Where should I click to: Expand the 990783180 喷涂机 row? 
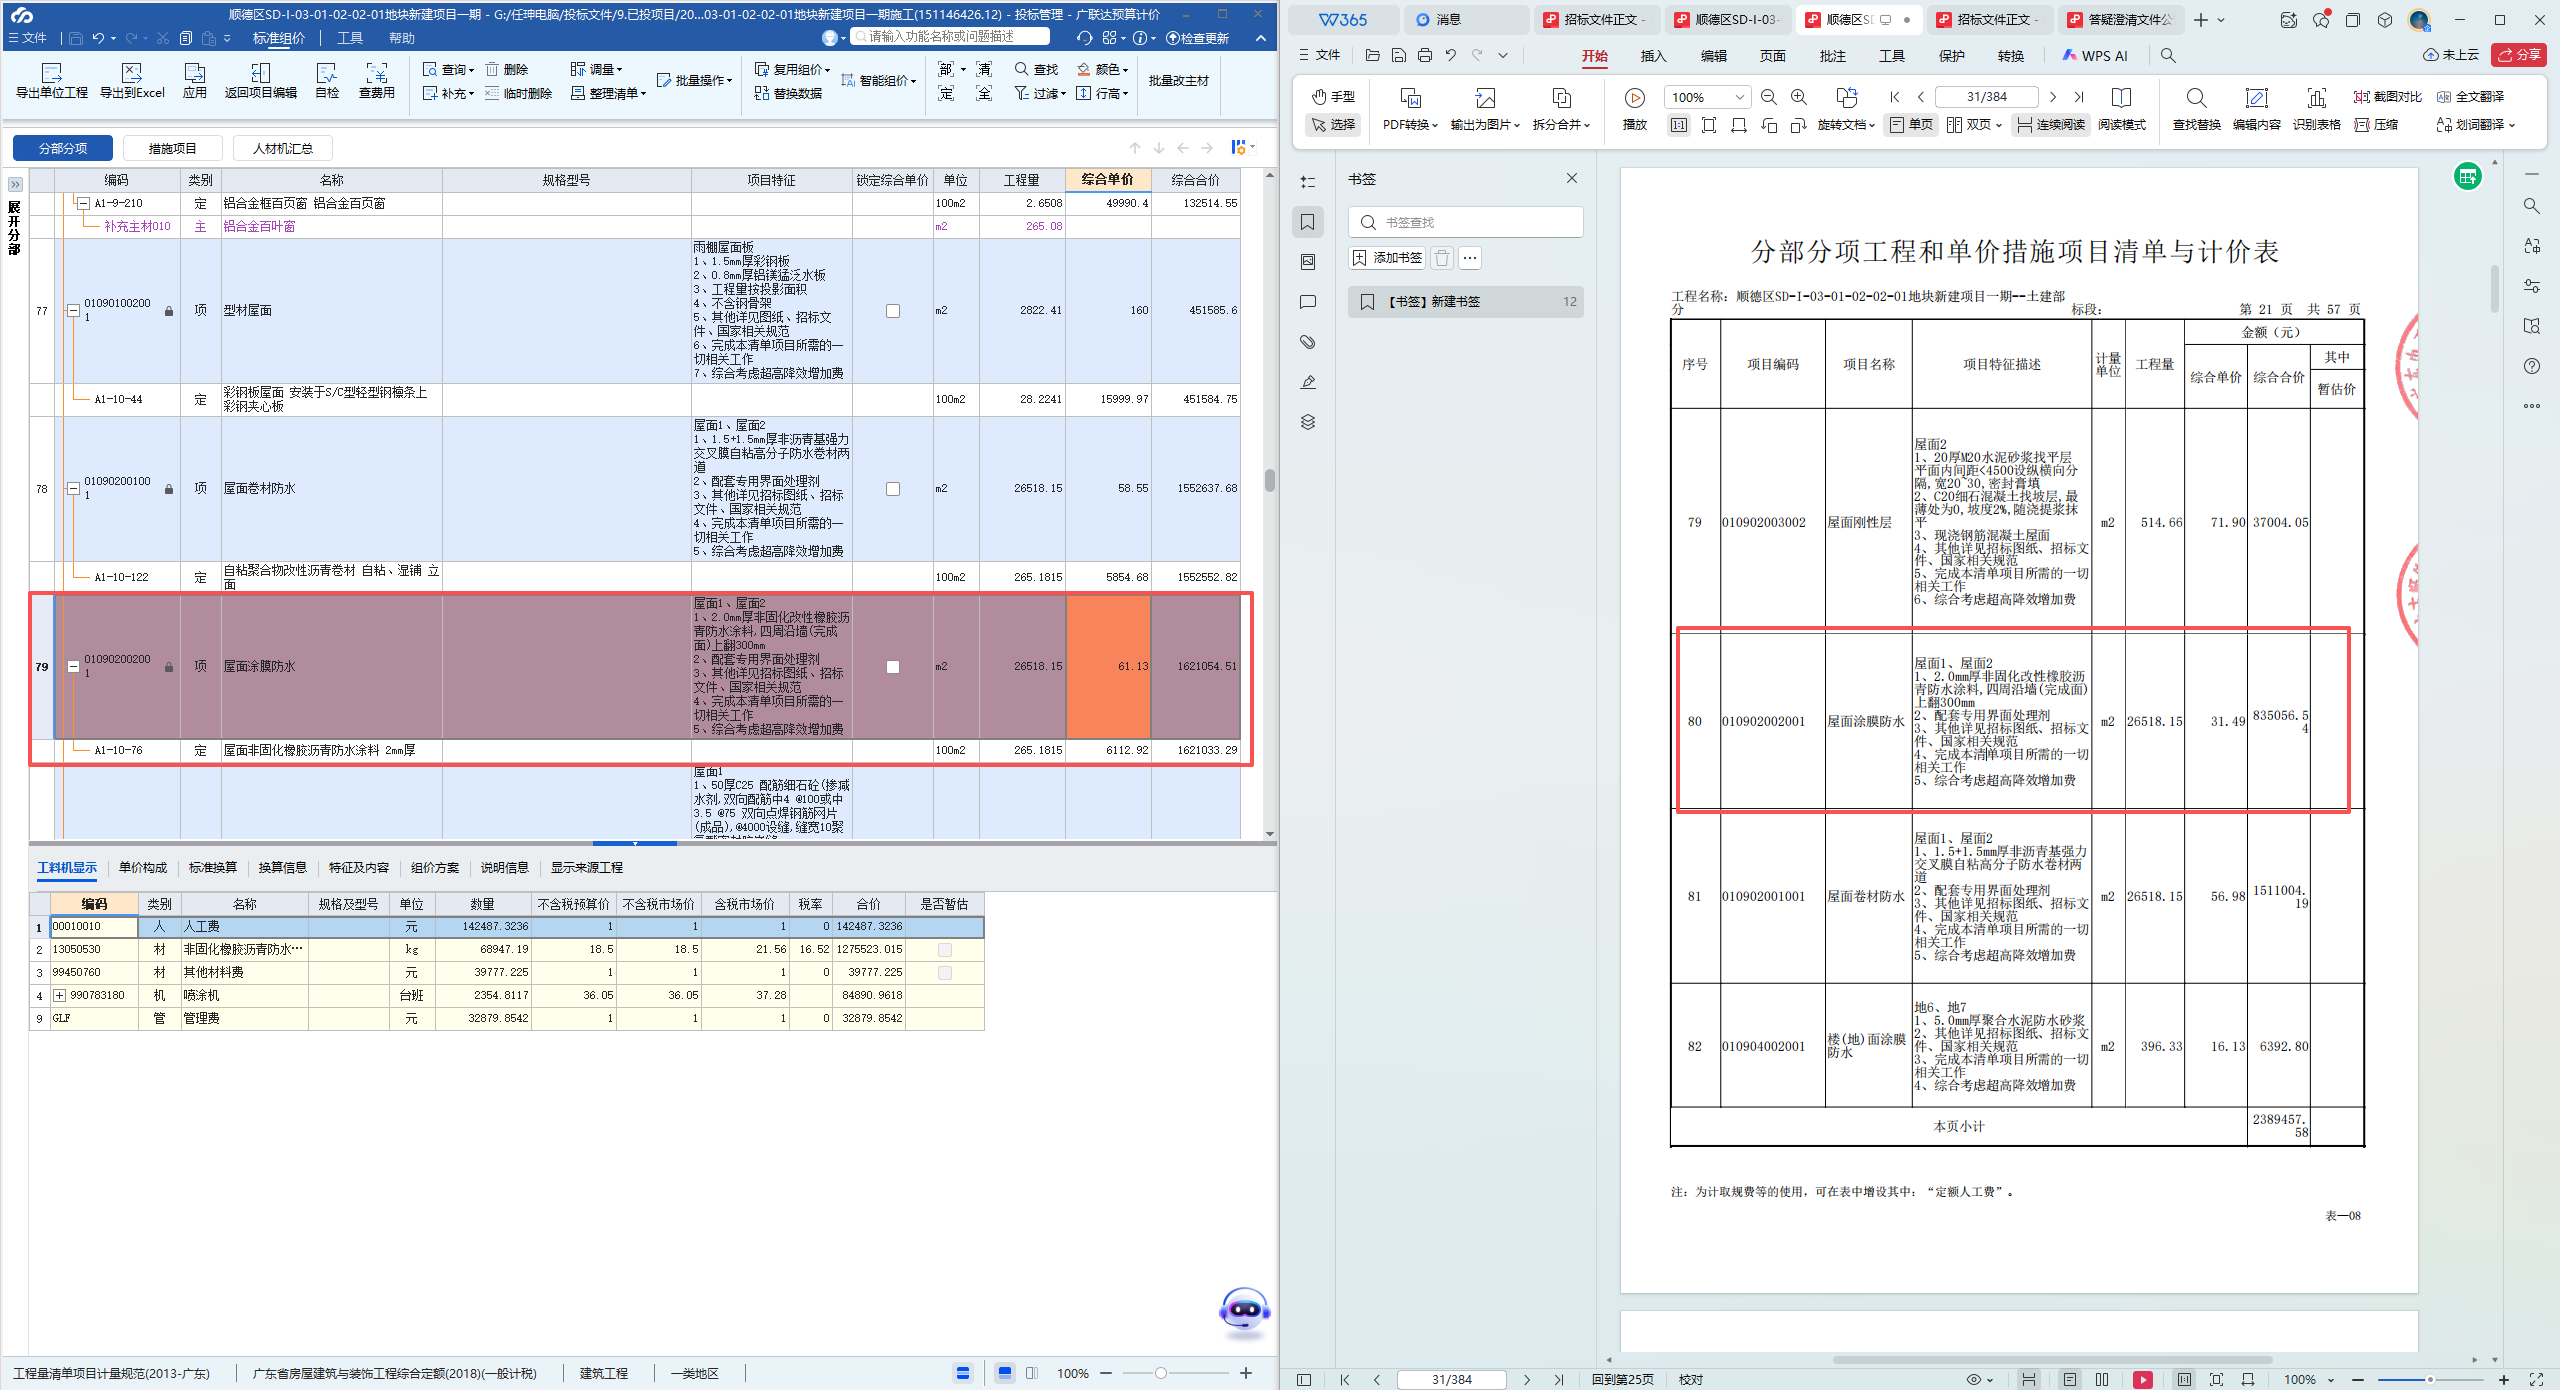59,996
